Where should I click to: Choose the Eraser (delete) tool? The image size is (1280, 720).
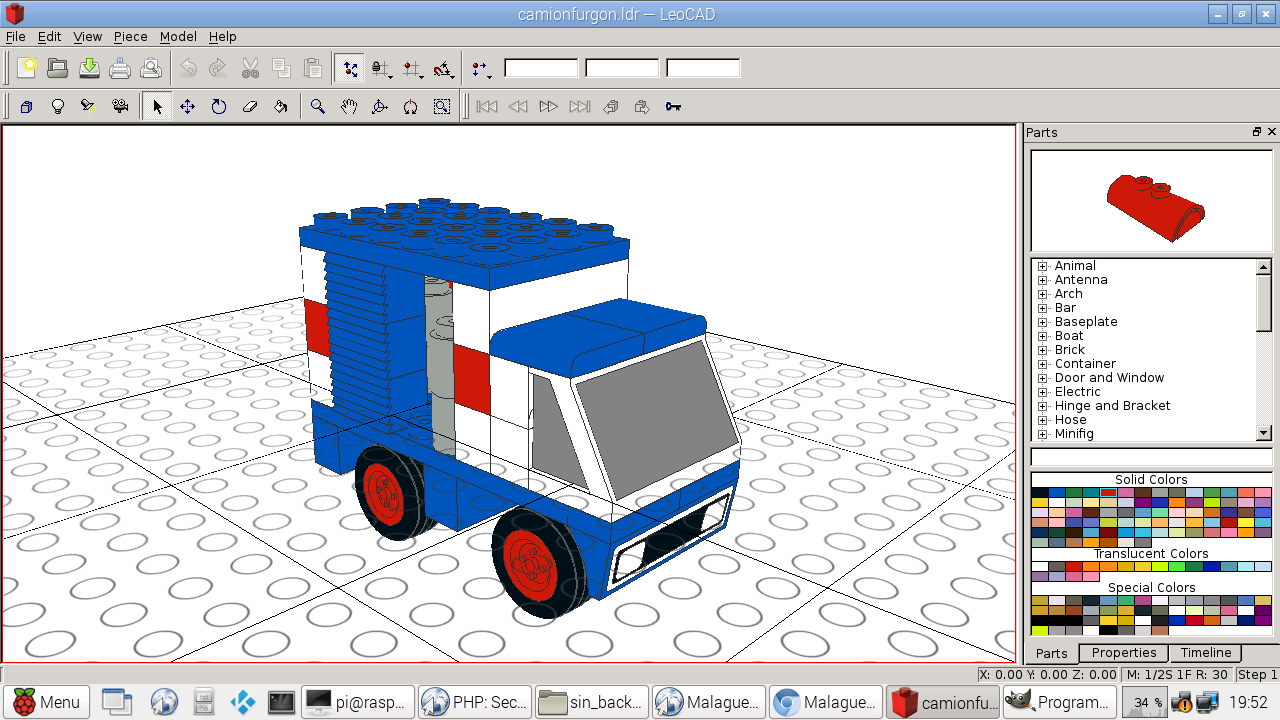pos(250,106)
